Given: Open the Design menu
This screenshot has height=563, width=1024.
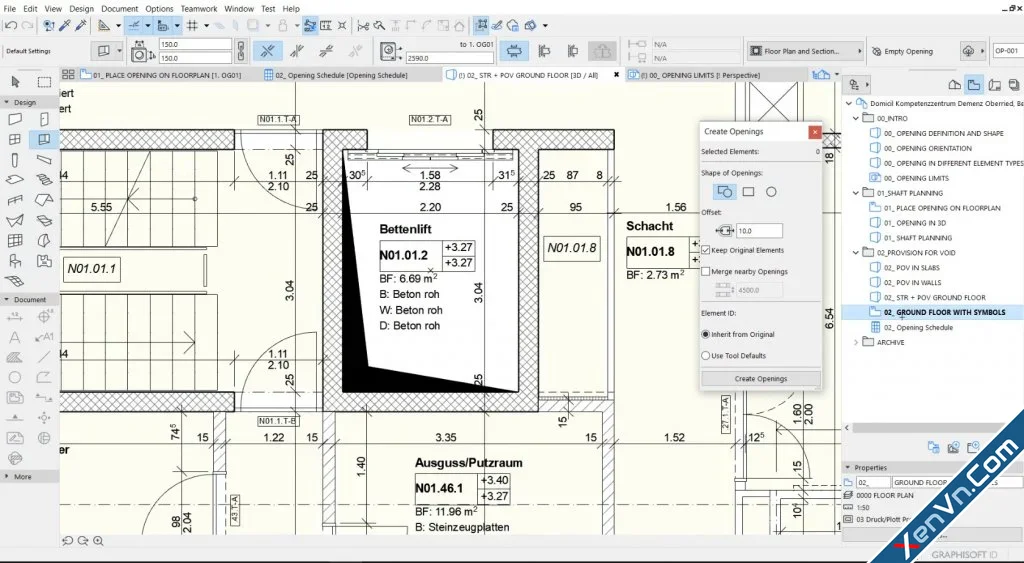Looking at the screenshot, I should pos(82,8).
